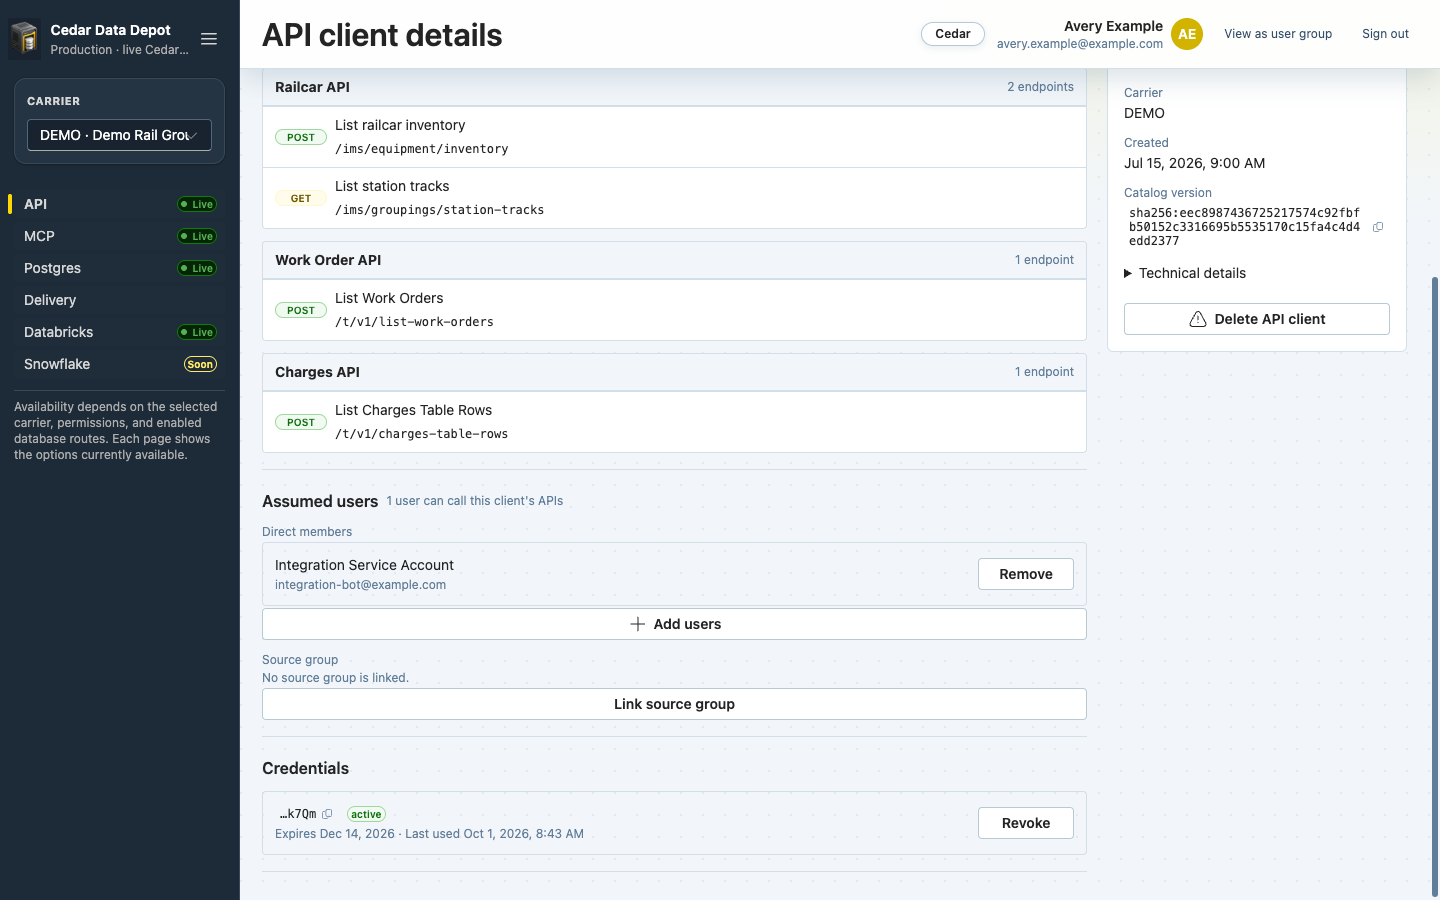Open the API section in the sidebar

click(x=120, y=204)
